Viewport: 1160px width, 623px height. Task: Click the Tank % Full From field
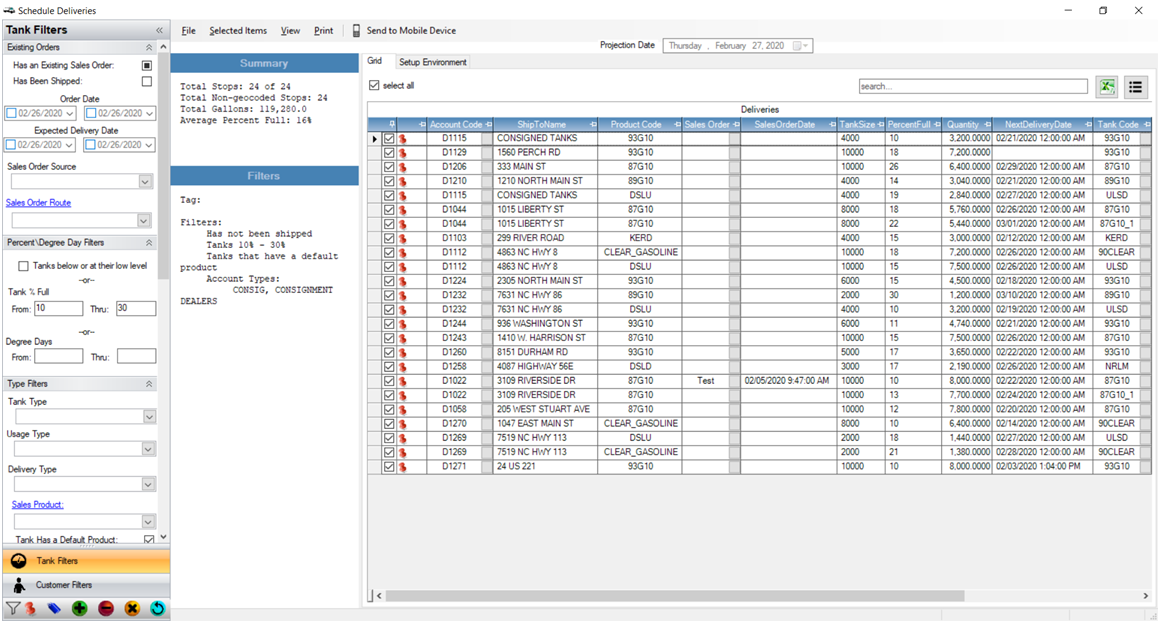tap(58, 309)
